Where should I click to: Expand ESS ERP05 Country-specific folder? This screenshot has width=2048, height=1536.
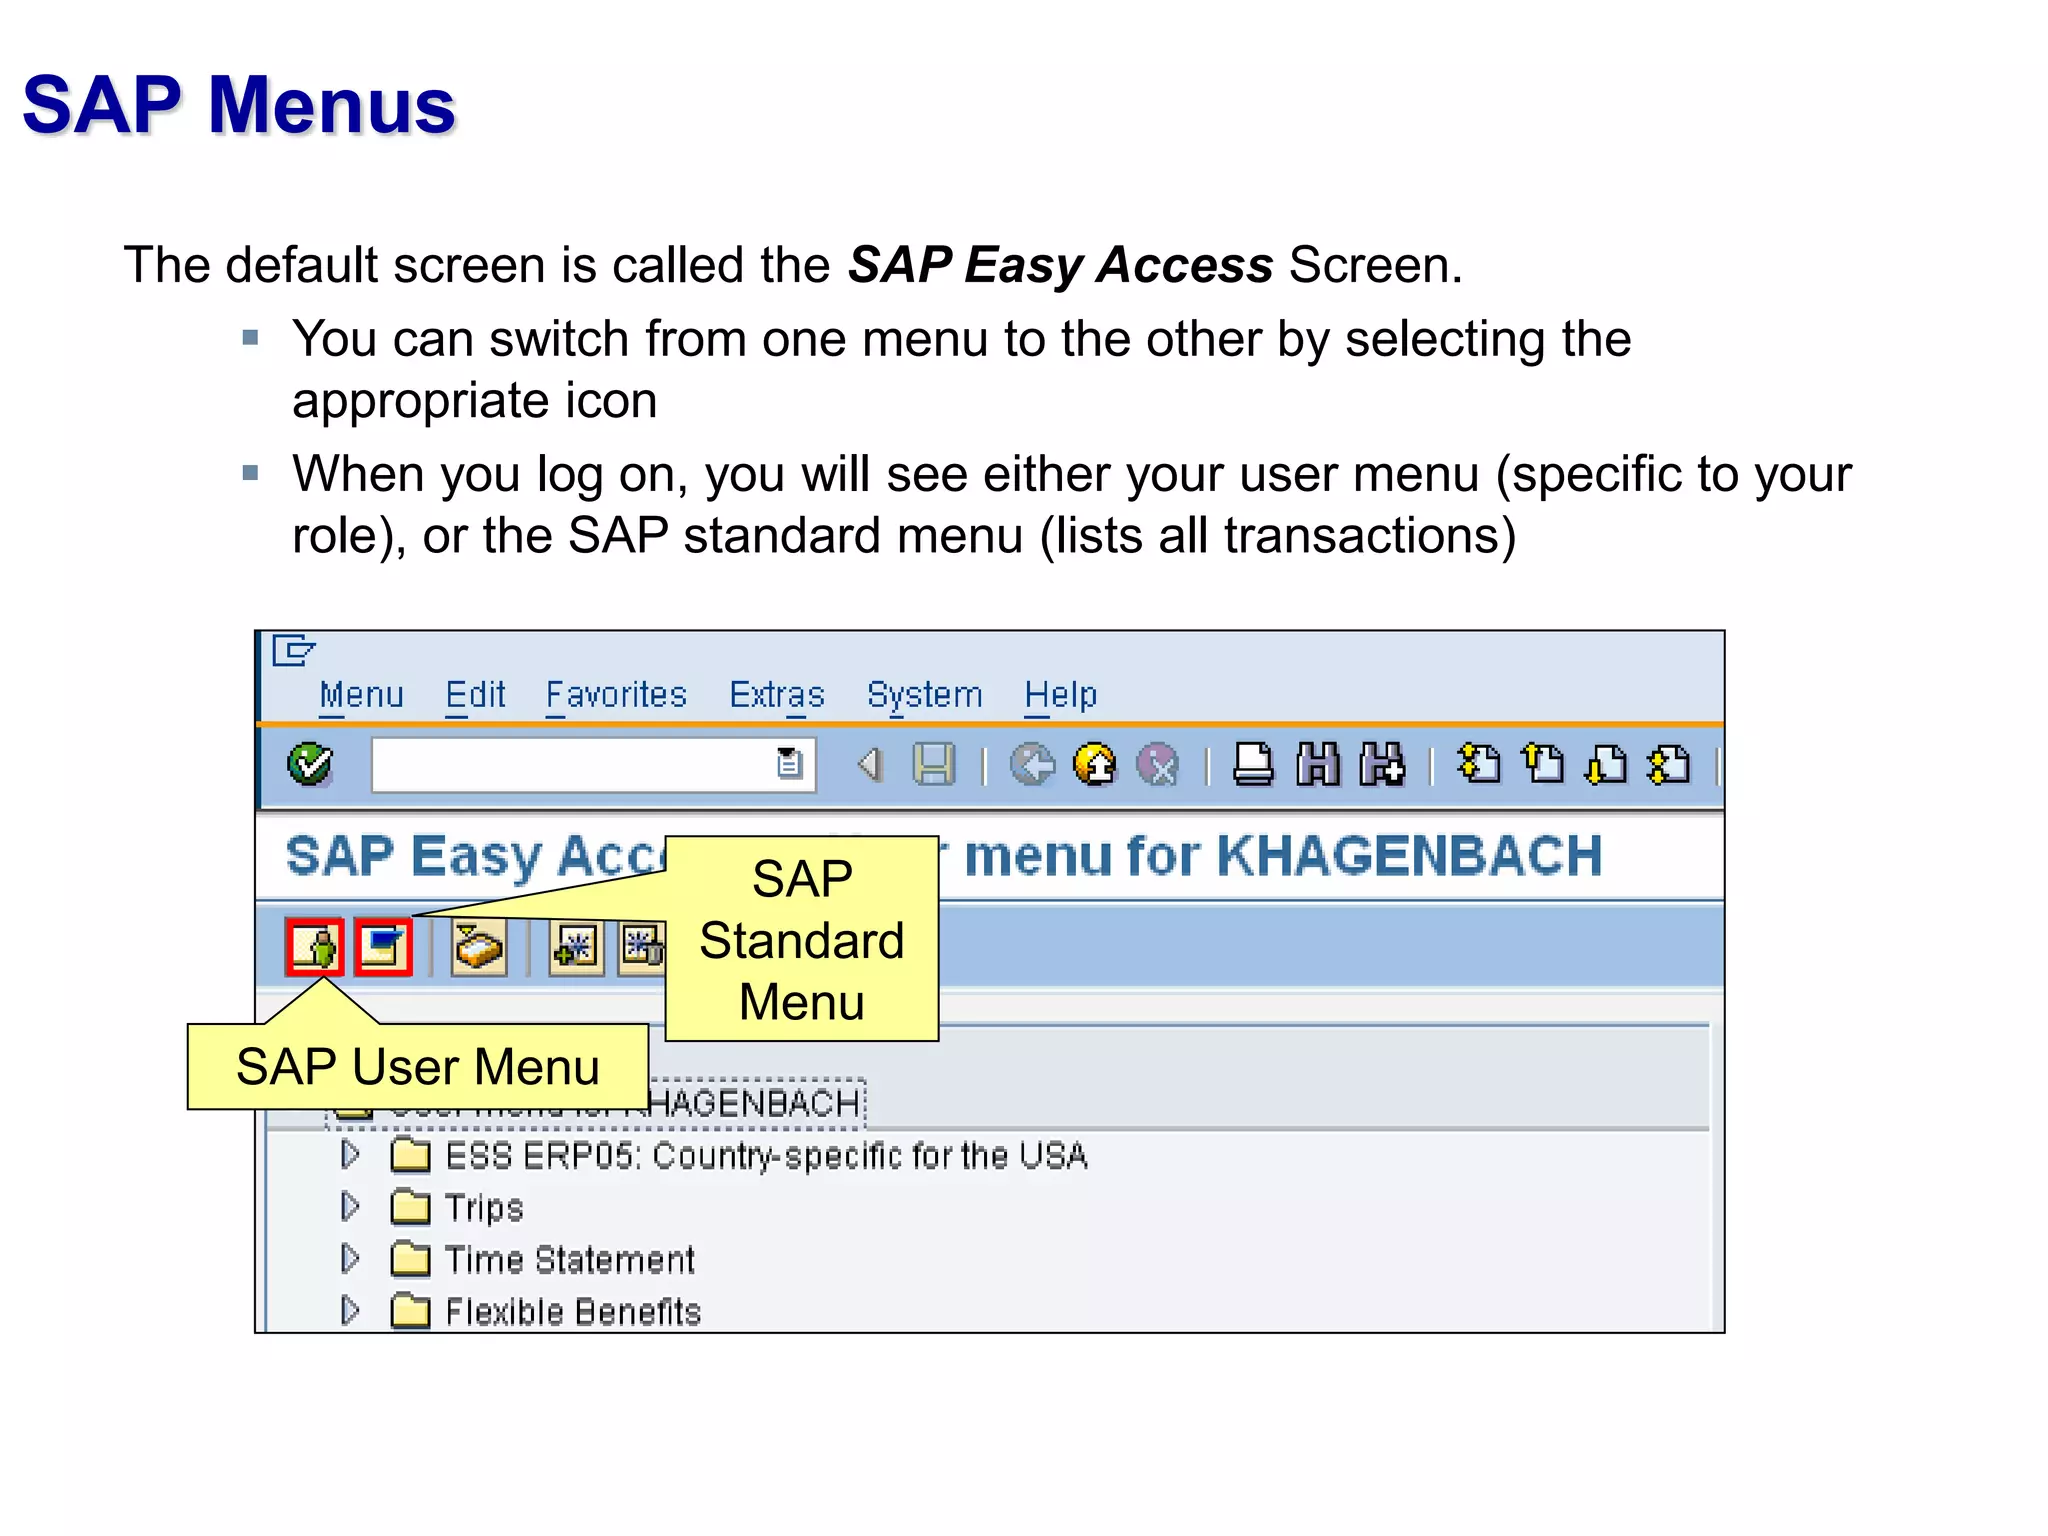(349, 1155)
